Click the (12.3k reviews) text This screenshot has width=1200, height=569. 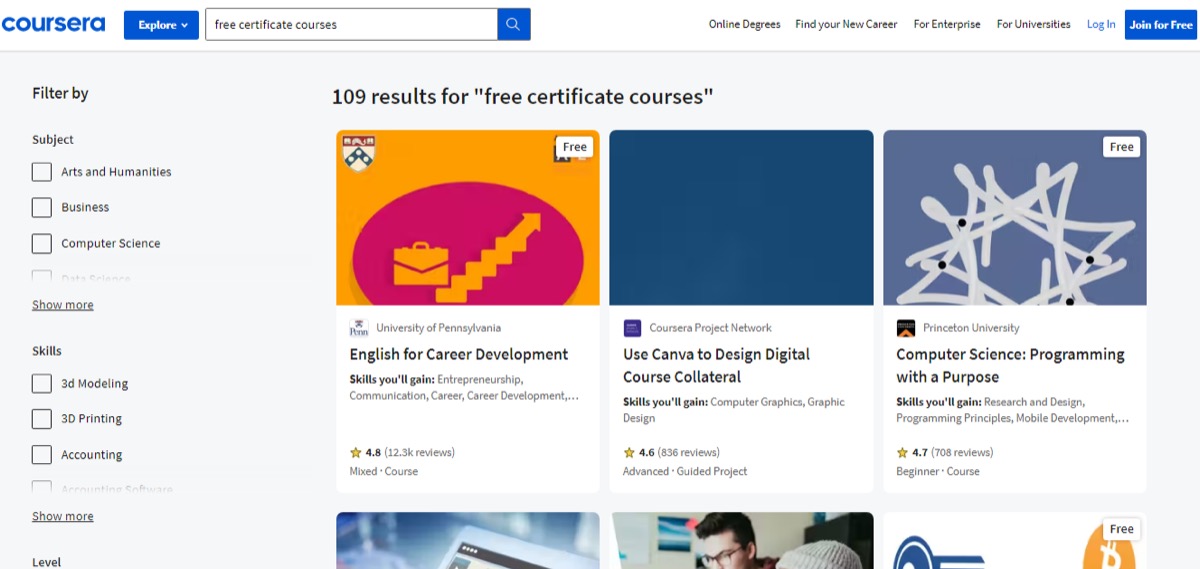coord(420,452)
